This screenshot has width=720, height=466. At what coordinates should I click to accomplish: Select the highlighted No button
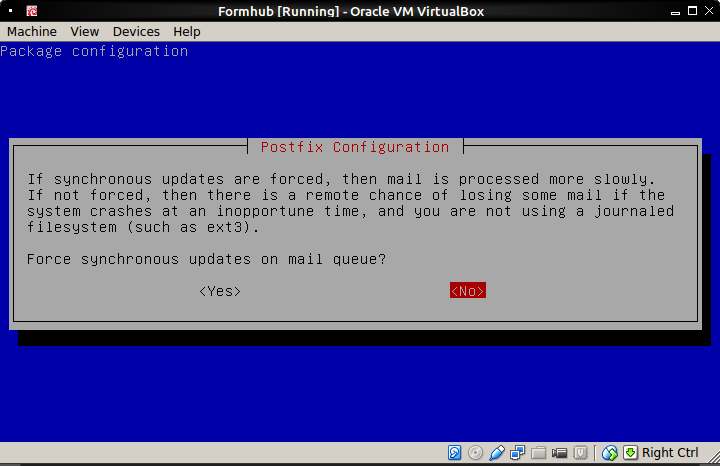[468, 291]
